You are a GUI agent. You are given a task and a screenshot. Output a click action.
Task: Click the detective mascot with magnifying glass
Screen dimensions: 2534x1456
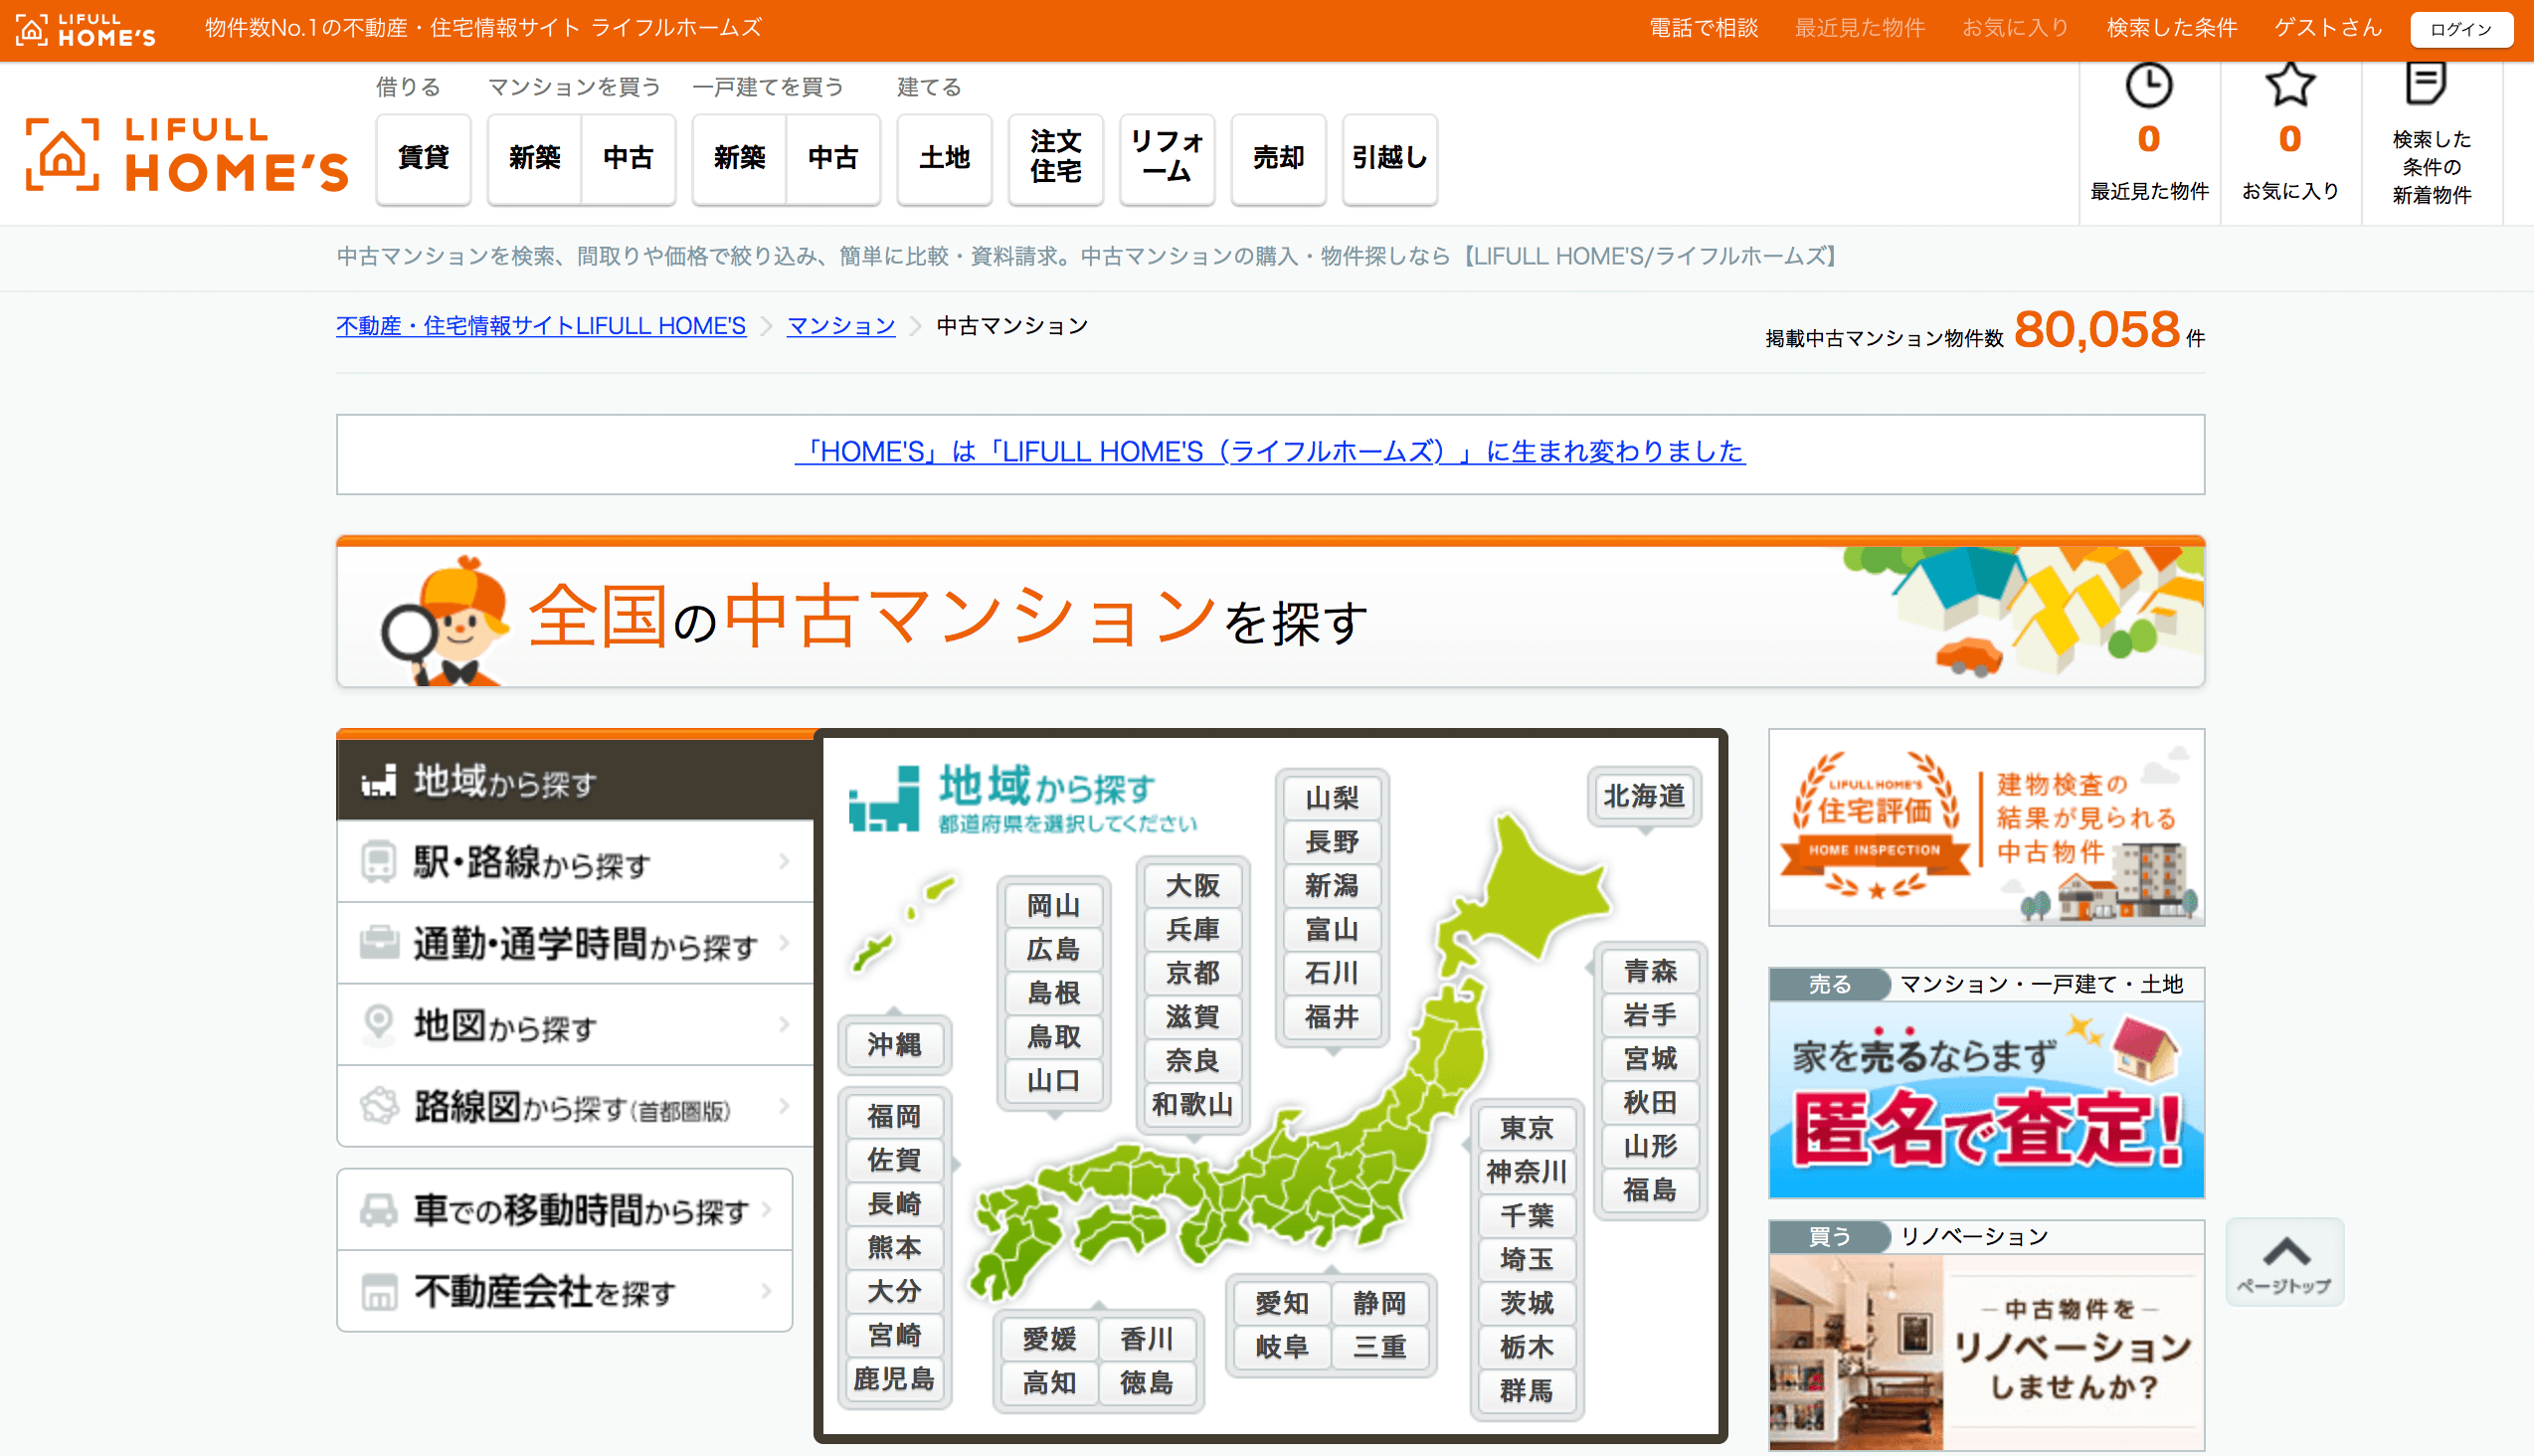point(444,621)
